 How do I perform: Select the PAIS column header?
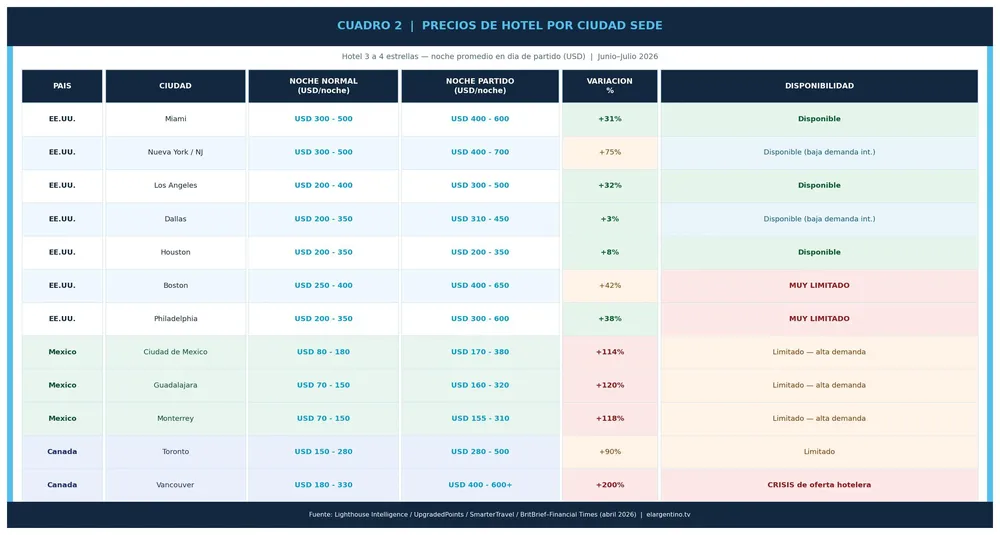(62, 86)
